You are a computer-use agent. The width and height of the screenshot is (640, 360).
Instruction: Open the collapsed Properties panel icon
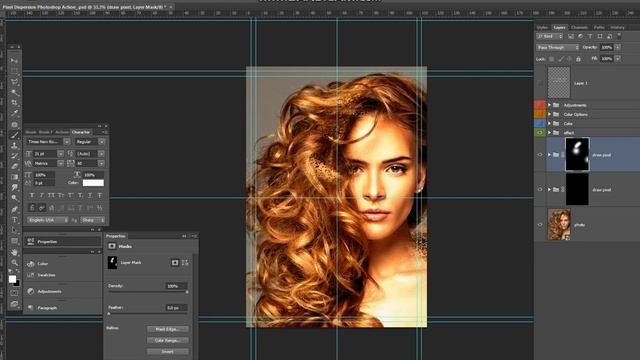(x=31, y=242)
